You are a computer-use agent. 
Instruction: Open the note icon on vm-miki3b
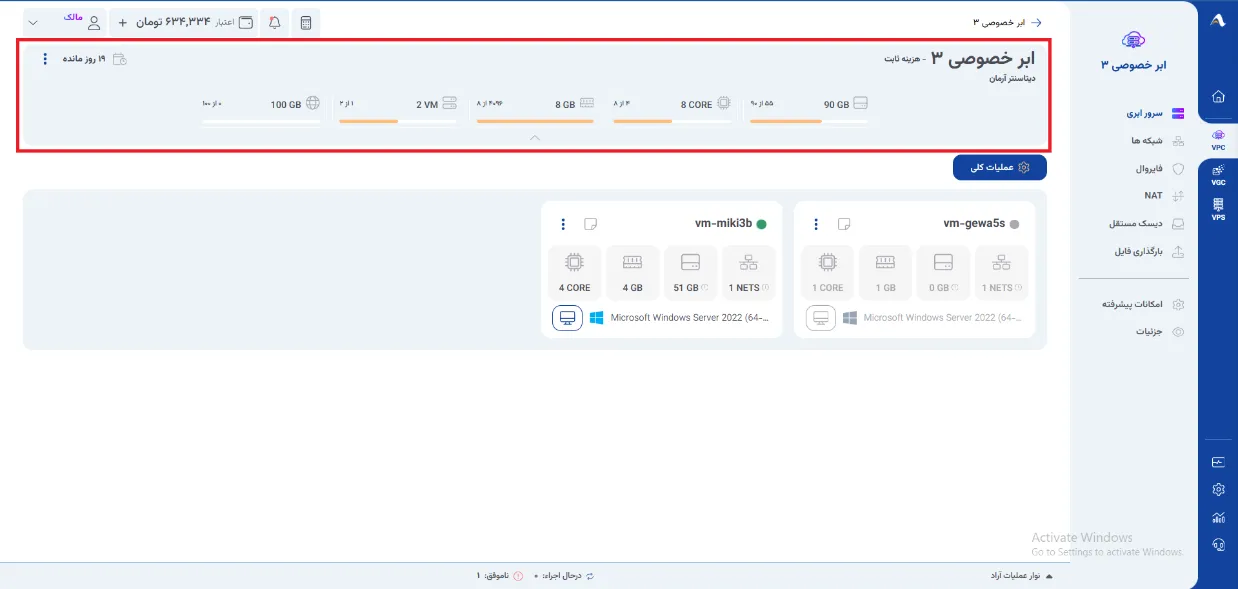tap(591, 224)
